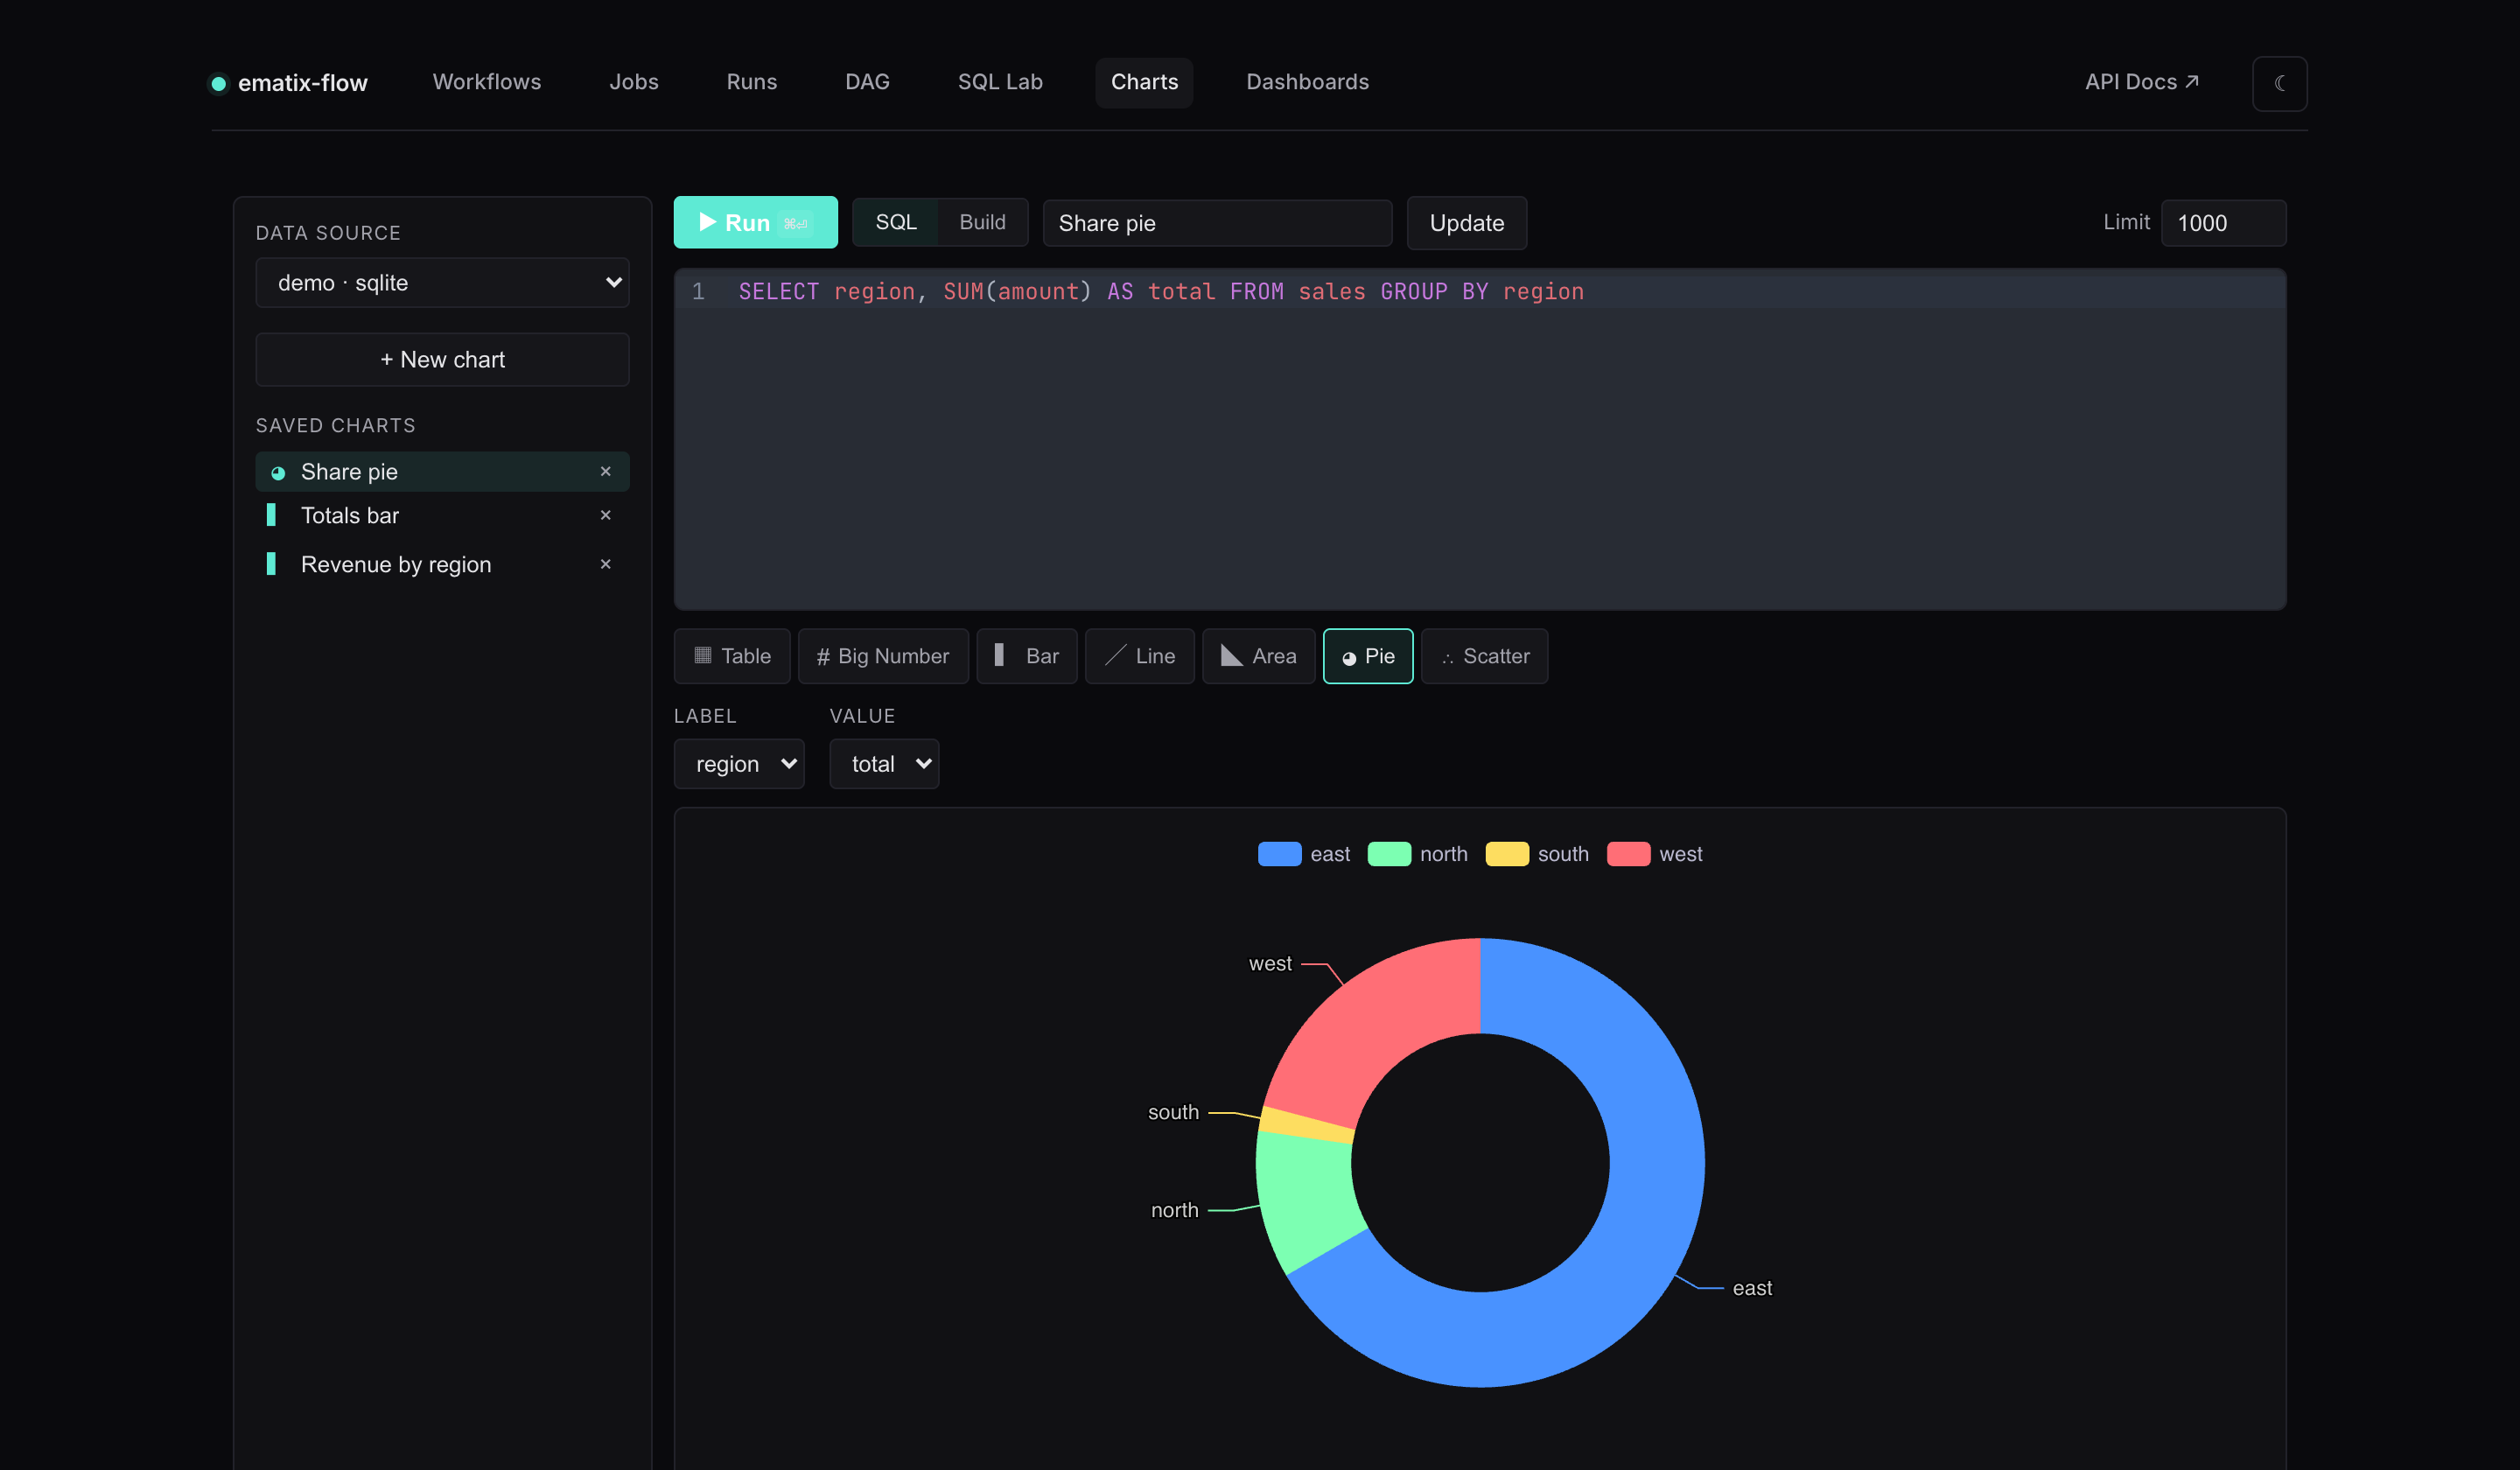Toggle the west legend swatch
This screenshot has width=2520, height=1470.
click(x=1628, y=854)
